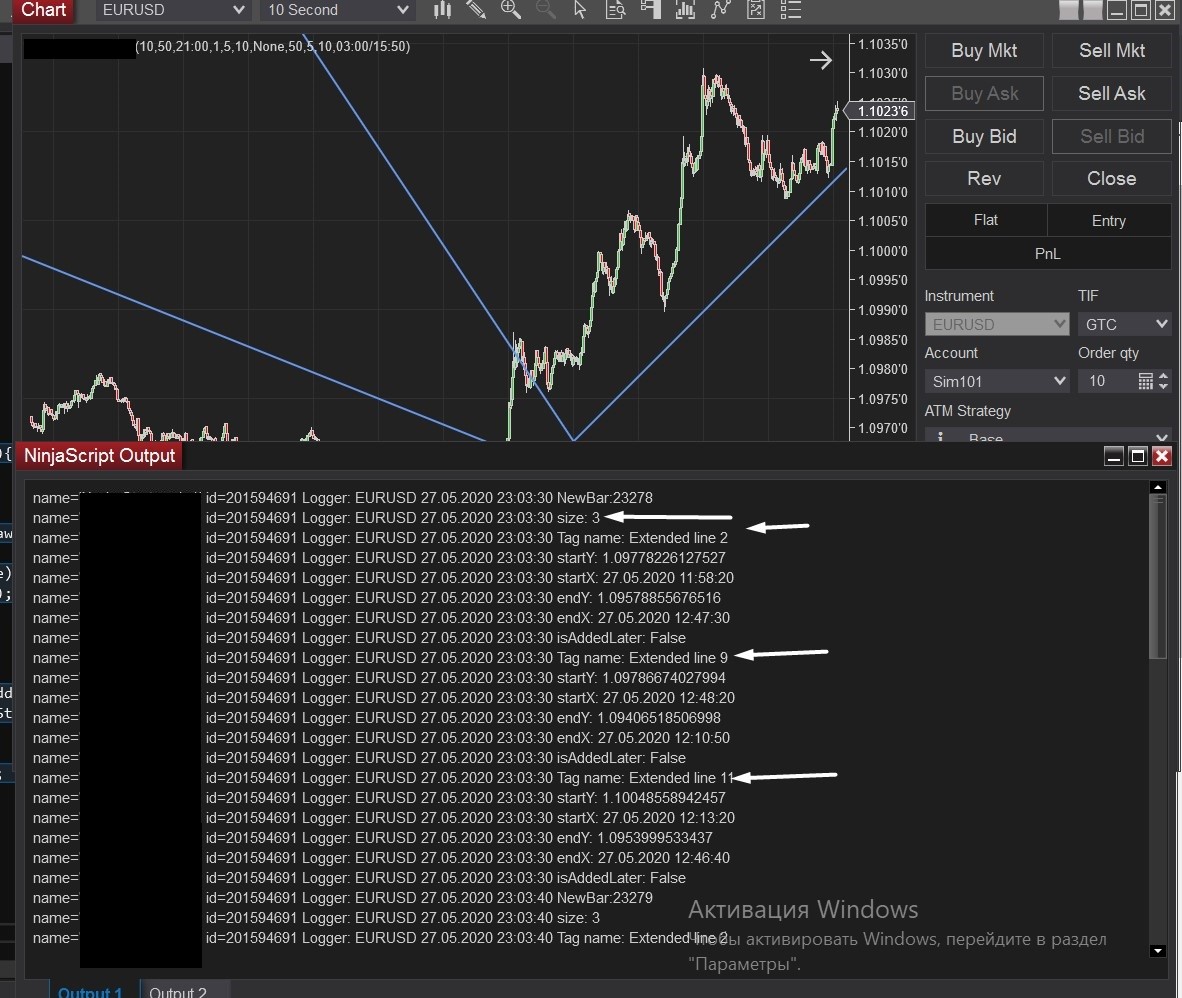Click the 23:03:30 'size: 3' output line
Viewport: 1182px width, 998px height.
tap(317, 518)
